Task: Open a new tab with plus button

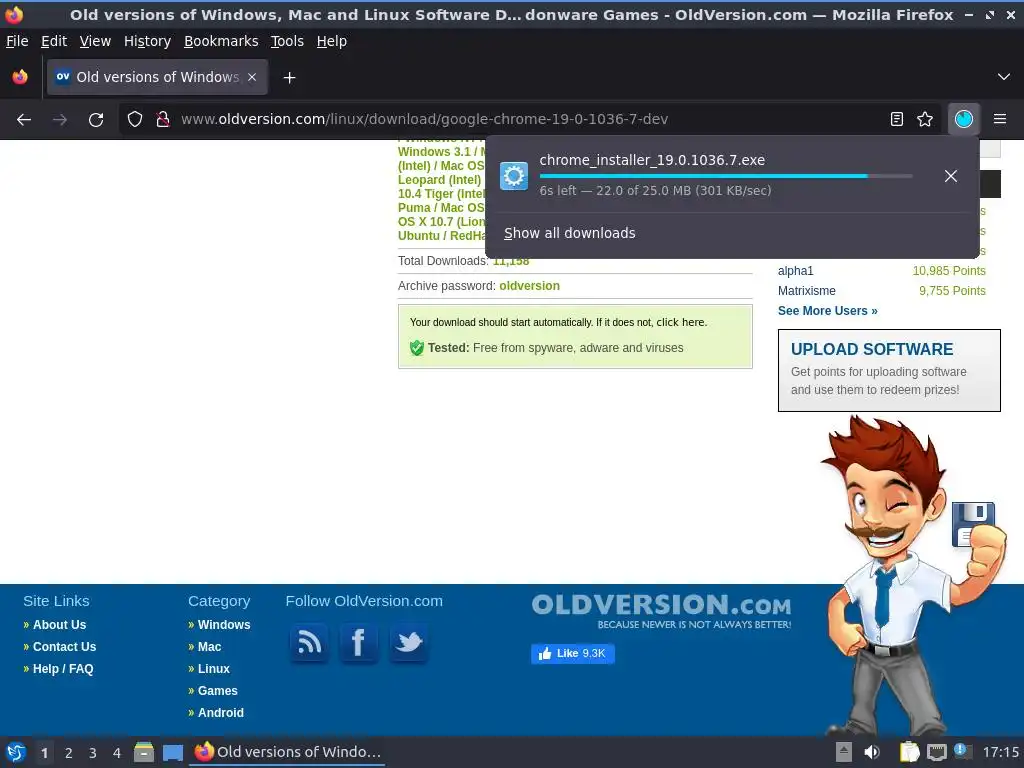Action: pos(289,78)
